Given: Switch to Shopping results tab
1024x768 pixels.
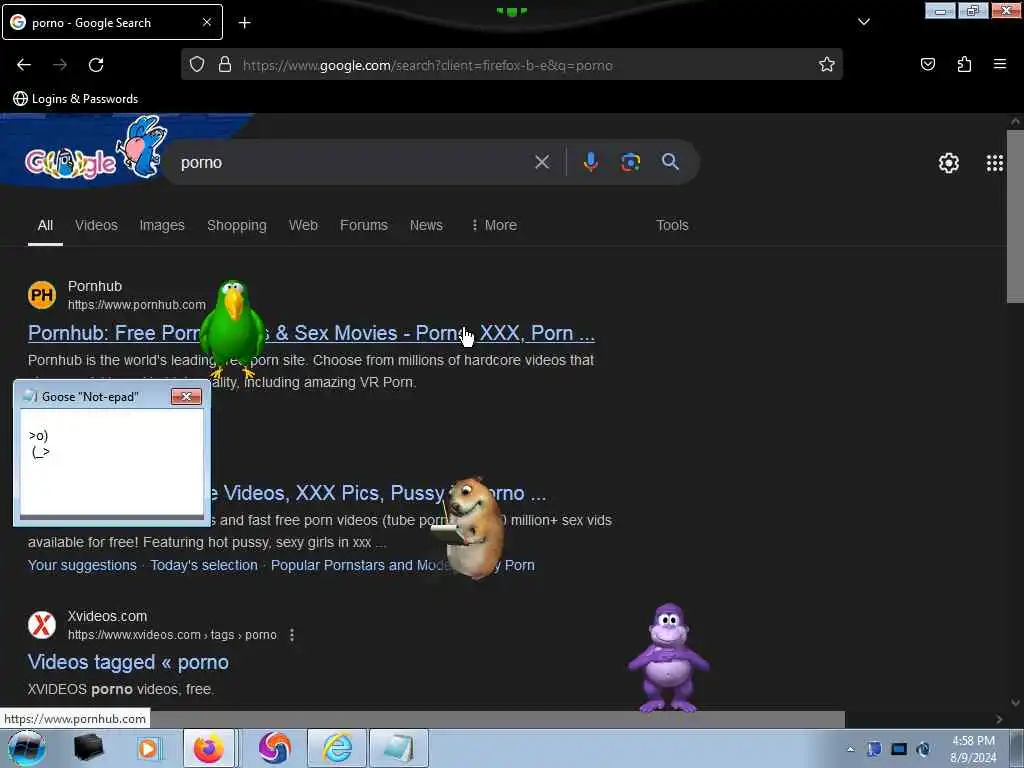Looking at the screenshot, I should point(236,225).
